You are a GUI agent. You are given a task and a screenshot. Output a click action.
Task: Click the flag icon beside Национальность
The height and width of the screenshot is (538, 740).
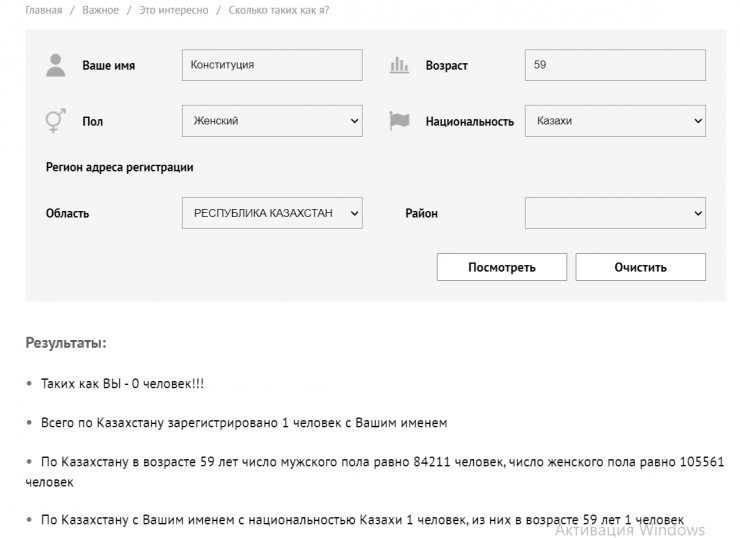tap(399, 121)
